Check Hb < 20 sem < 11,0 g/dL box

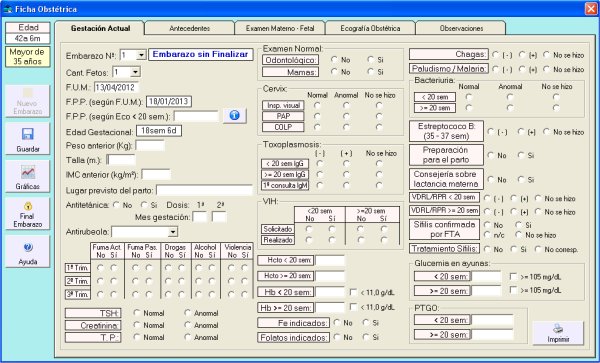point(353,292)
